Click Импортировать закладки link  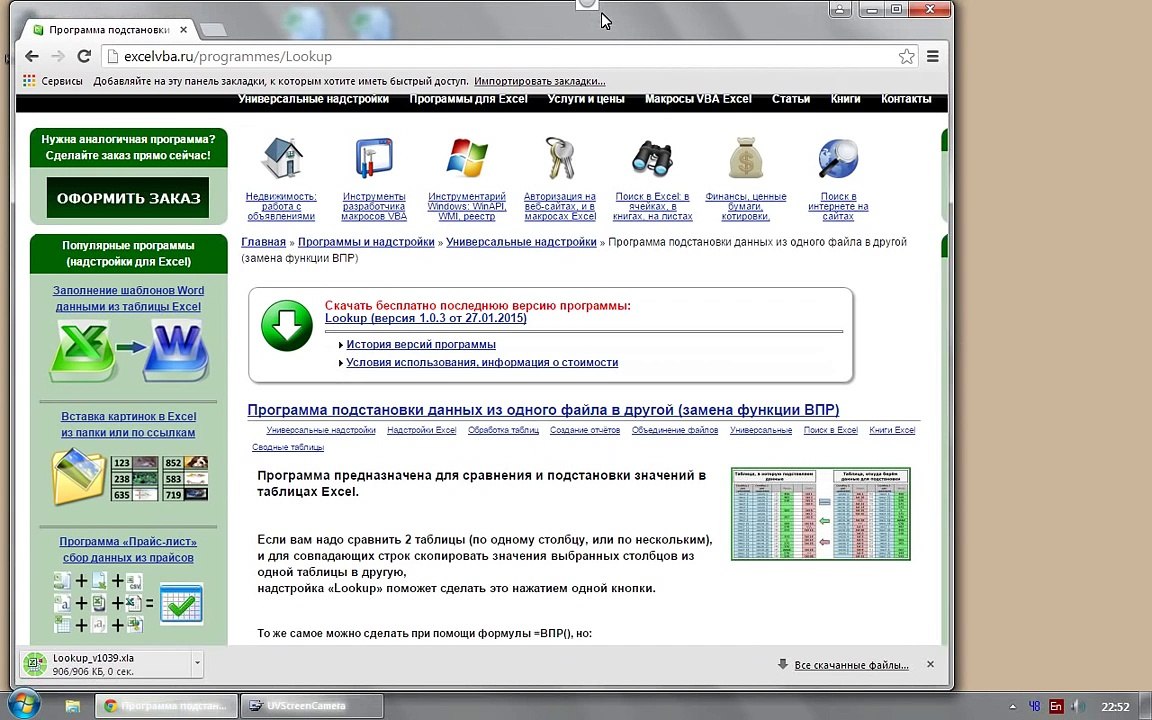540,81
